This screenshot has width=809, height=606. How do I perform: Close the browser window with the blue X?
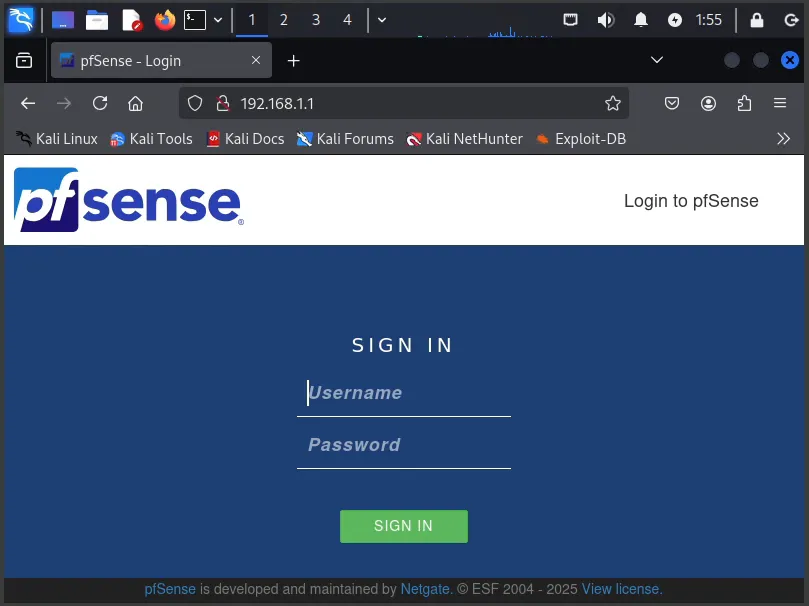[x=789, y=60]
